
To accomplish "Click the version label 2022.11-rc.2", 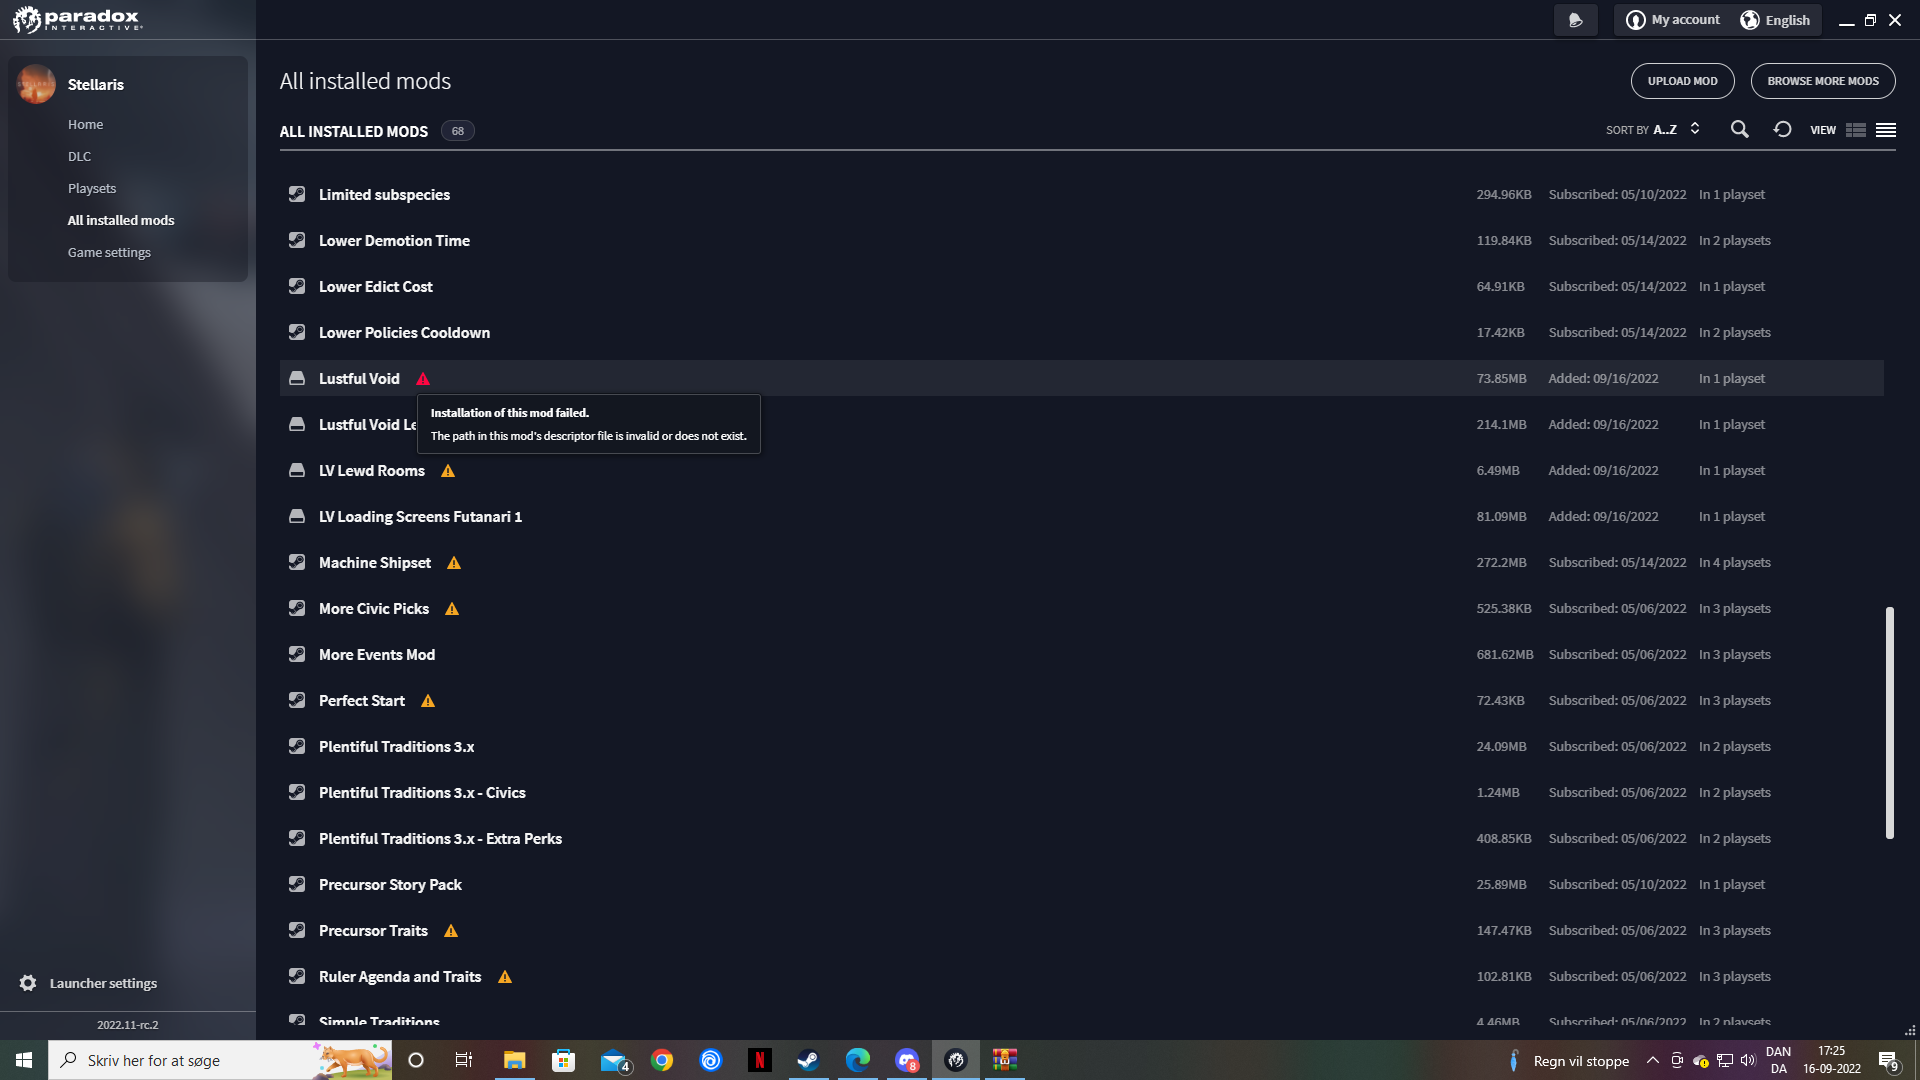I will 128,1025.
